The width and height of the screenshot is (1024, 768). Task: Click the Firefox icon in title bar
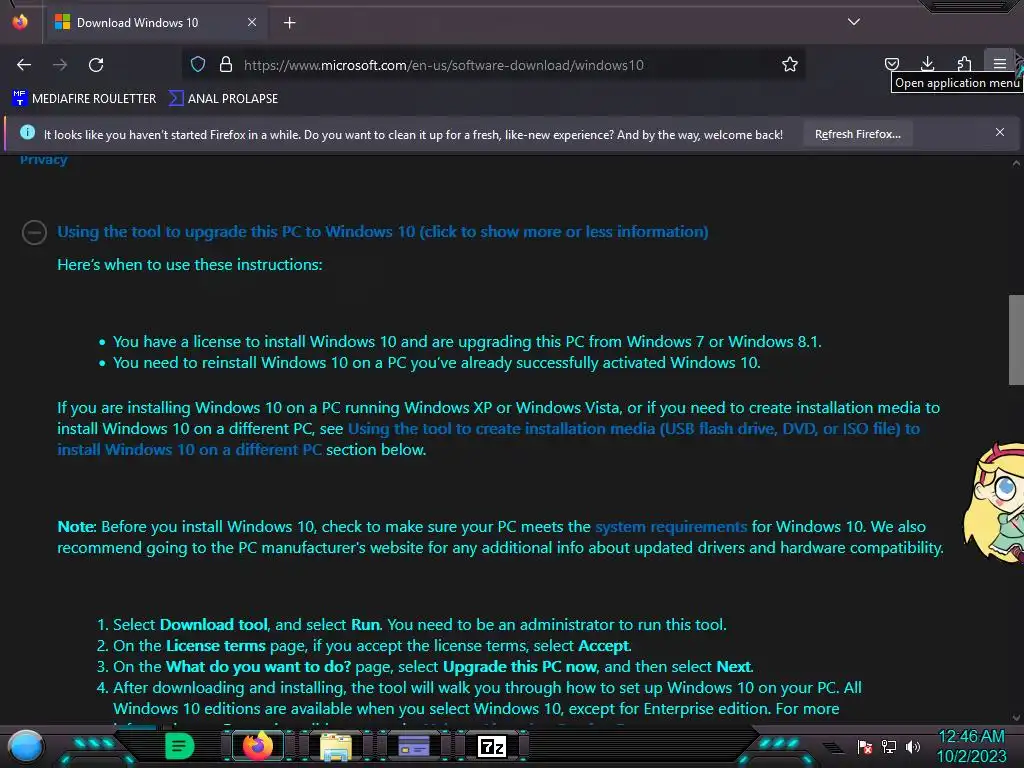coord(20,22)
